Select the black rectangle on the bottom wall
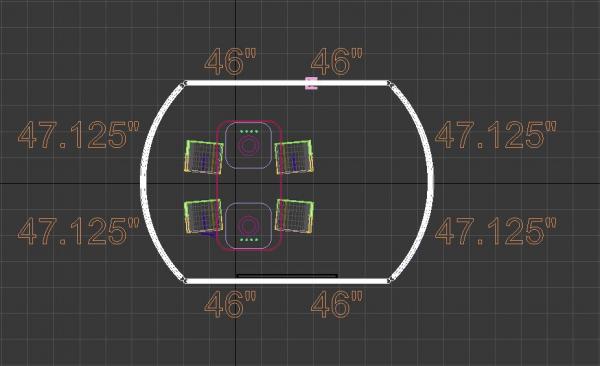 point(287,276)
